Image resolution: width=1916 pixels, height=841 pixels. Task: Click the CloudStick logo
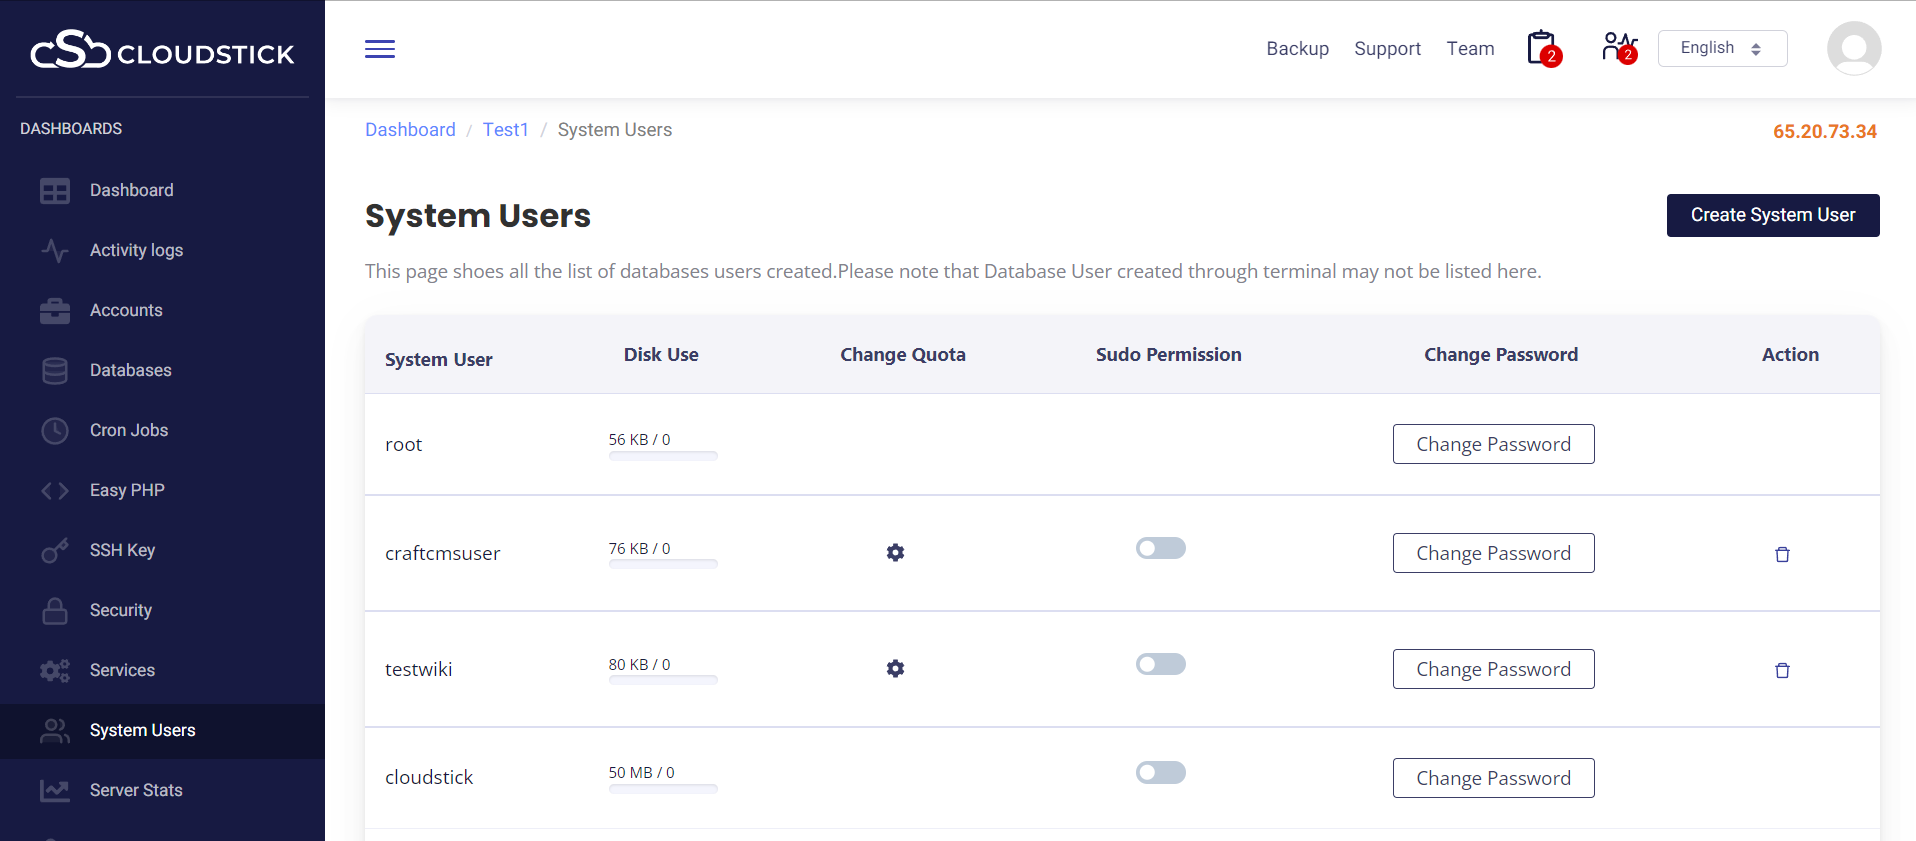tap(162, 50)
